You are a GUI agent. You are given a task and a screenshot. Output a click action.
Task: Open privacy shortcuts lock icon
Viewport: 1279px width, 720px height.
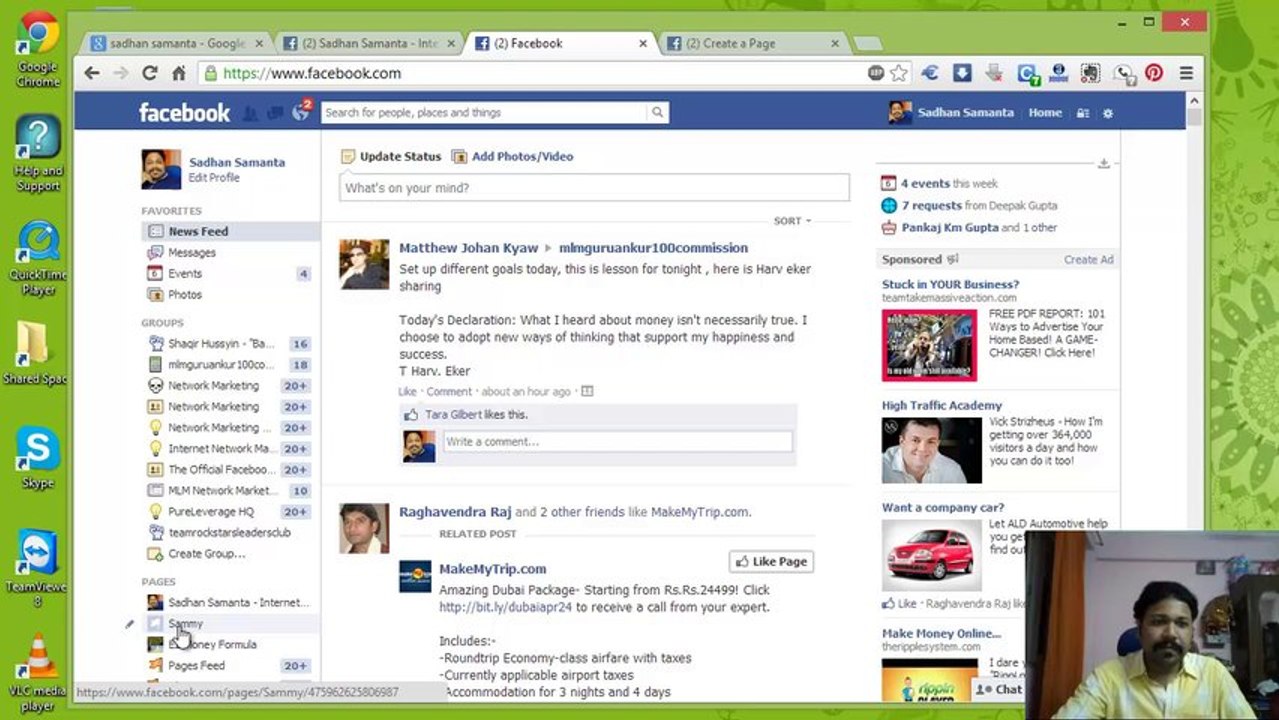click(1082, 113)
